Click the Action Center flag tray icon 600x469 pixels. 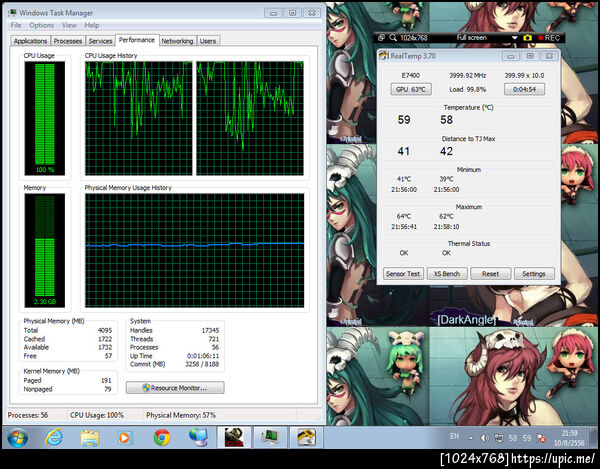[x=541, y=438]
